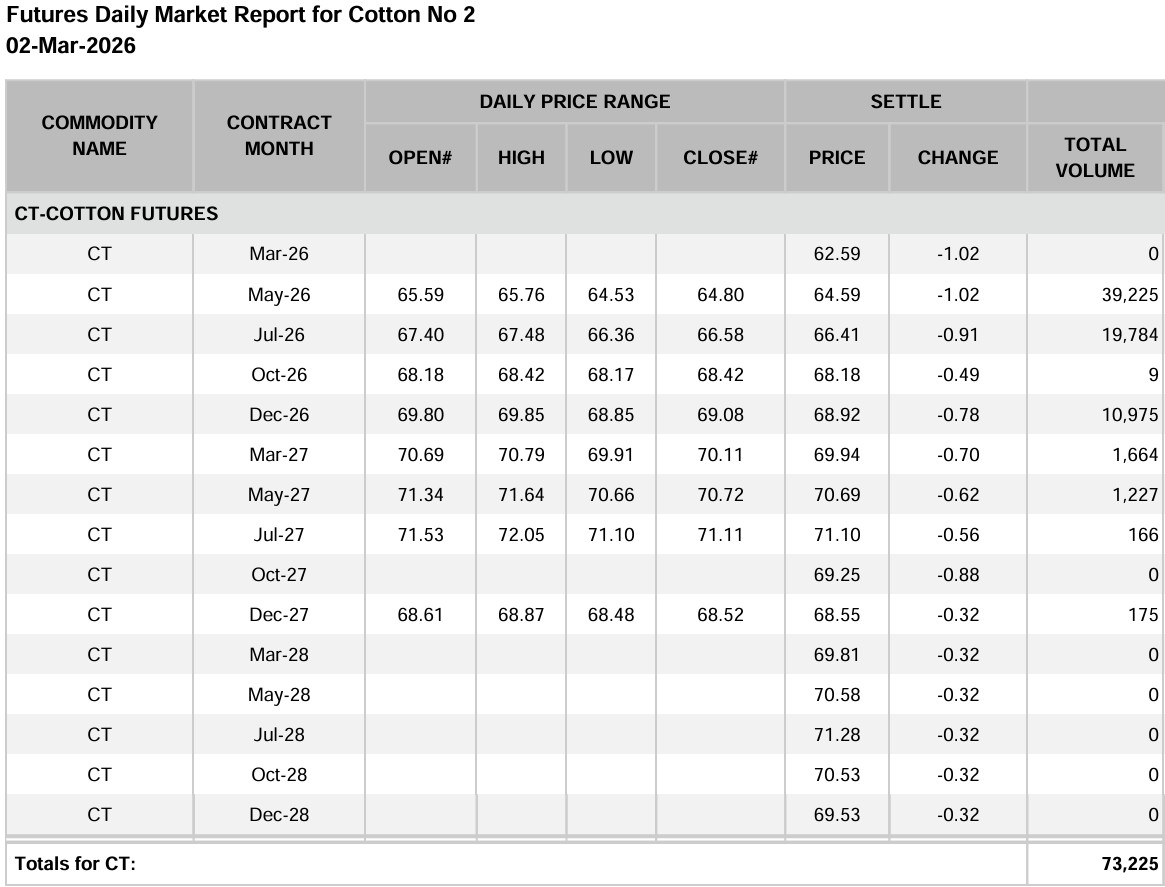Click the Dec-28 settle price 69.53
The image size is (1165, 887).
click(x=837, y=815)
